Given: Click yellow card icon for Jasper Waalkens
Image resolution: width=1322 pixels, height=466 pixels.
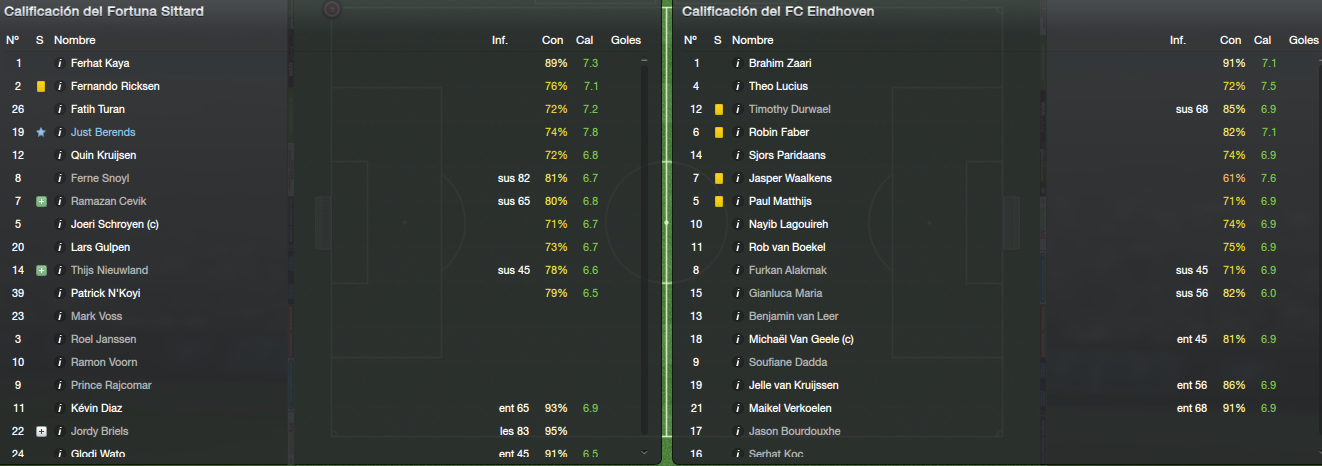Looking at the screenshot, I should tap(719, 178).
